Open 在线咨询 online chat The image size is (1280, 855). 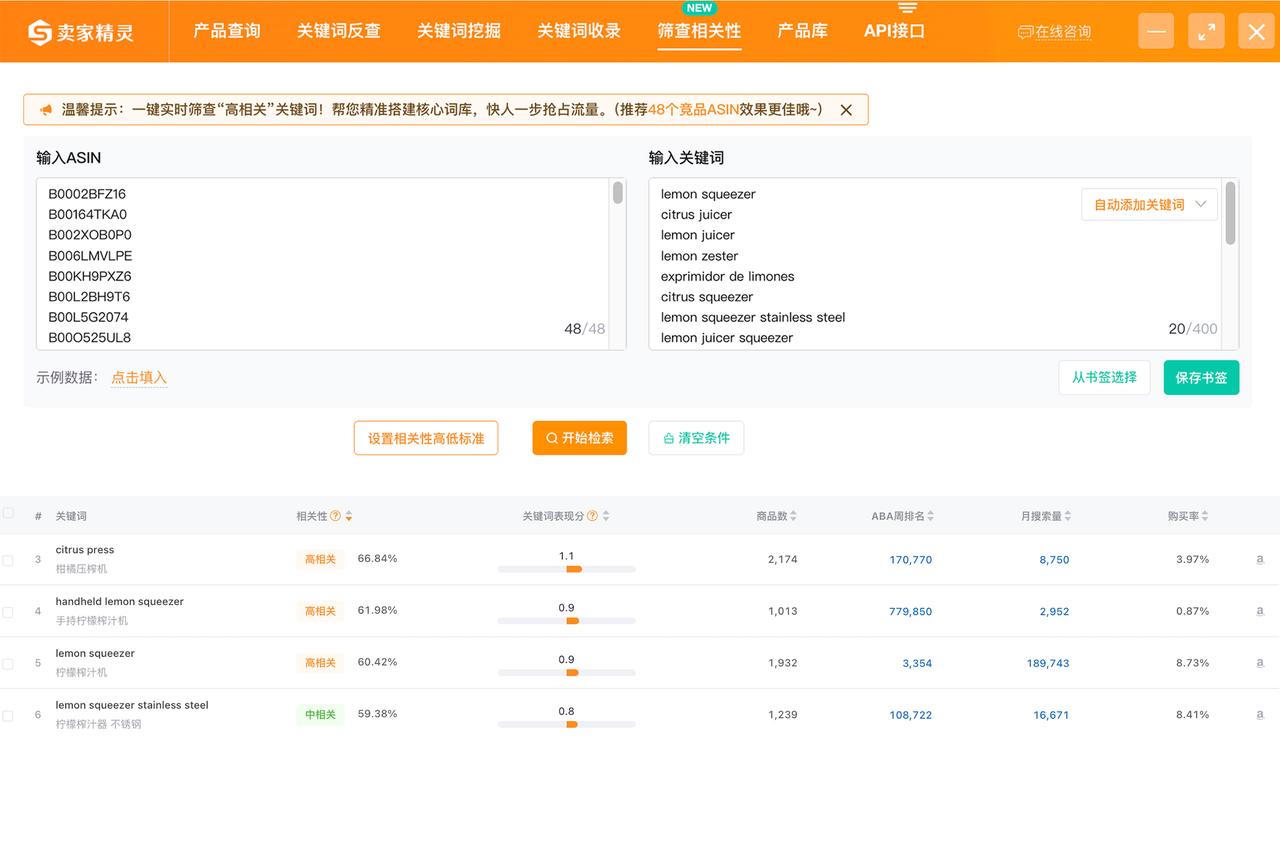(x=1054, y=32)
